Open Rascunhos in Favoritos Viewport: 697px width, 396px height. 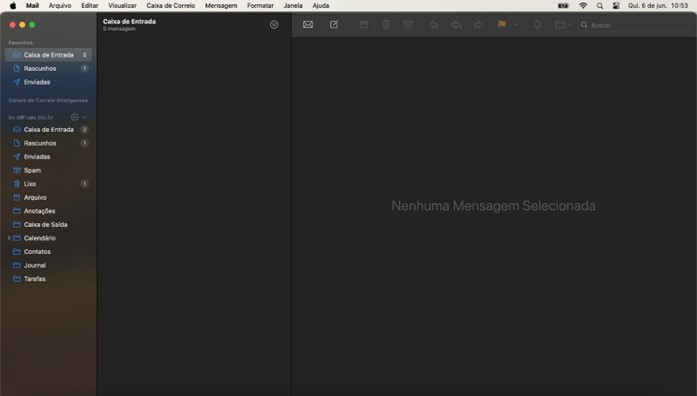[48, 68]
